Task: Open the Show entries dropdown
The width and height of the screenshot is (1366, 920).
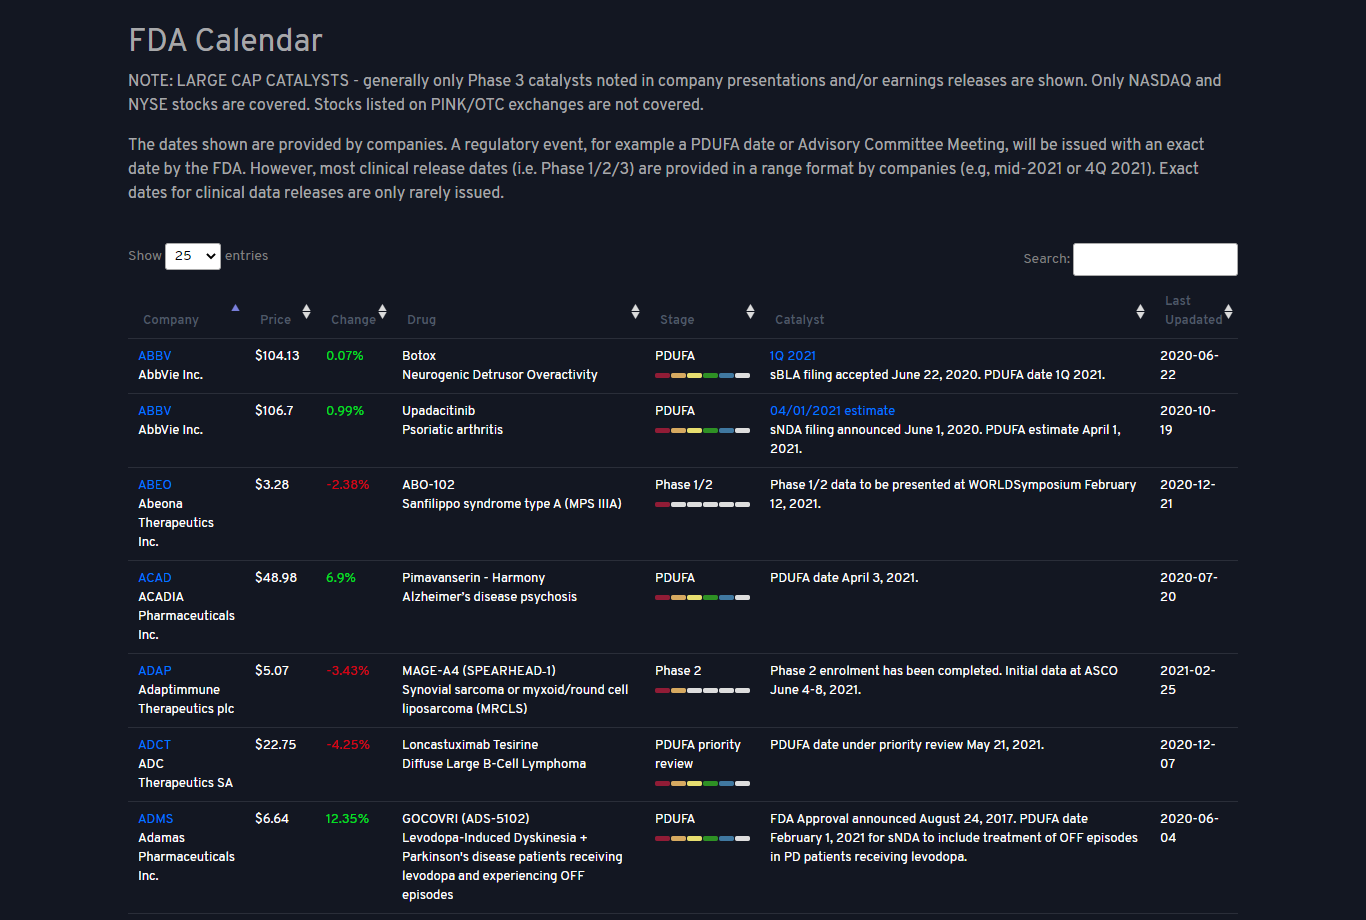Action: [x=193, y=256]
